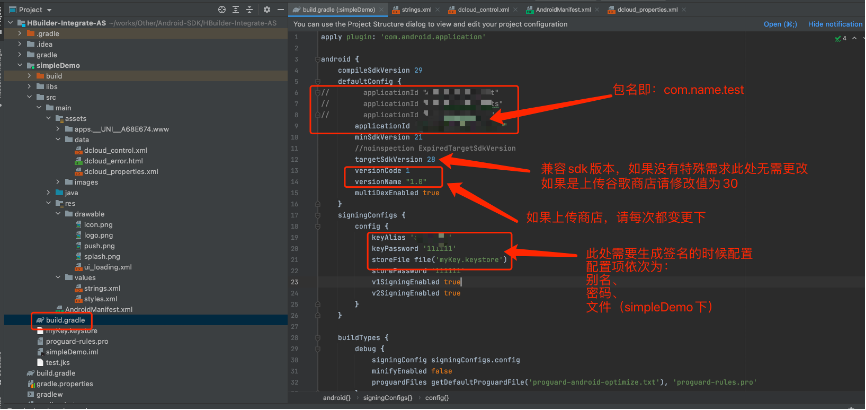
Task: Close the build.gradle (:simpleDemo) tab
Action: (x=379, y=10)
